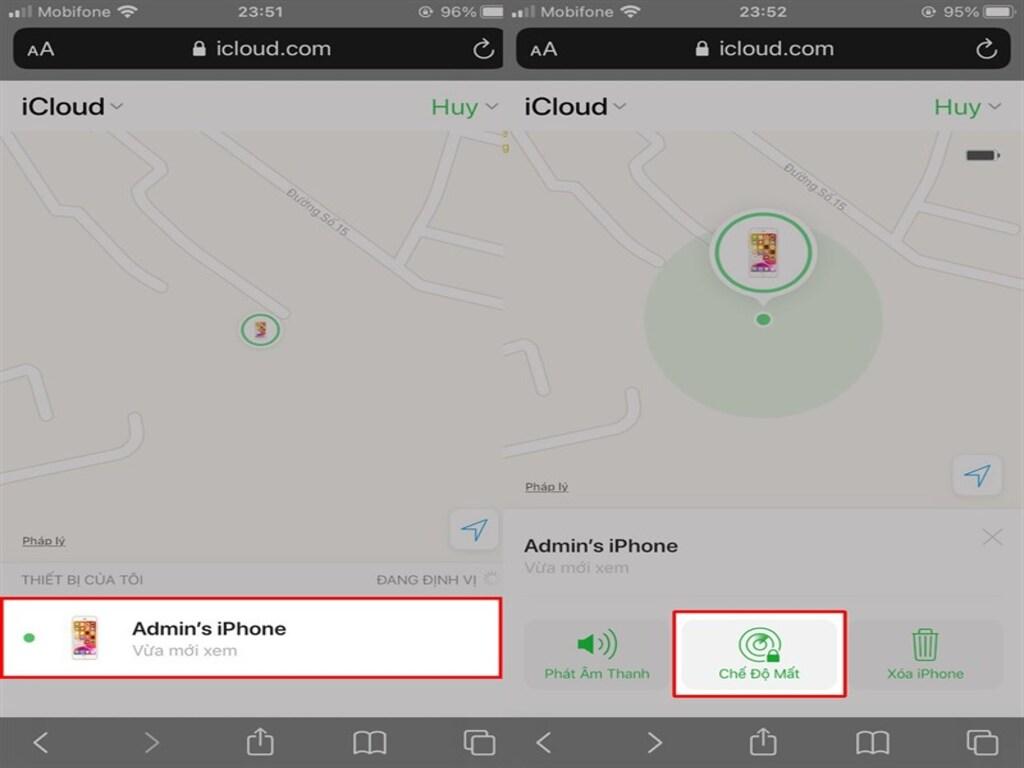
Task: Select Admin's iPhone in device list
Action: (x=251, y=638)
